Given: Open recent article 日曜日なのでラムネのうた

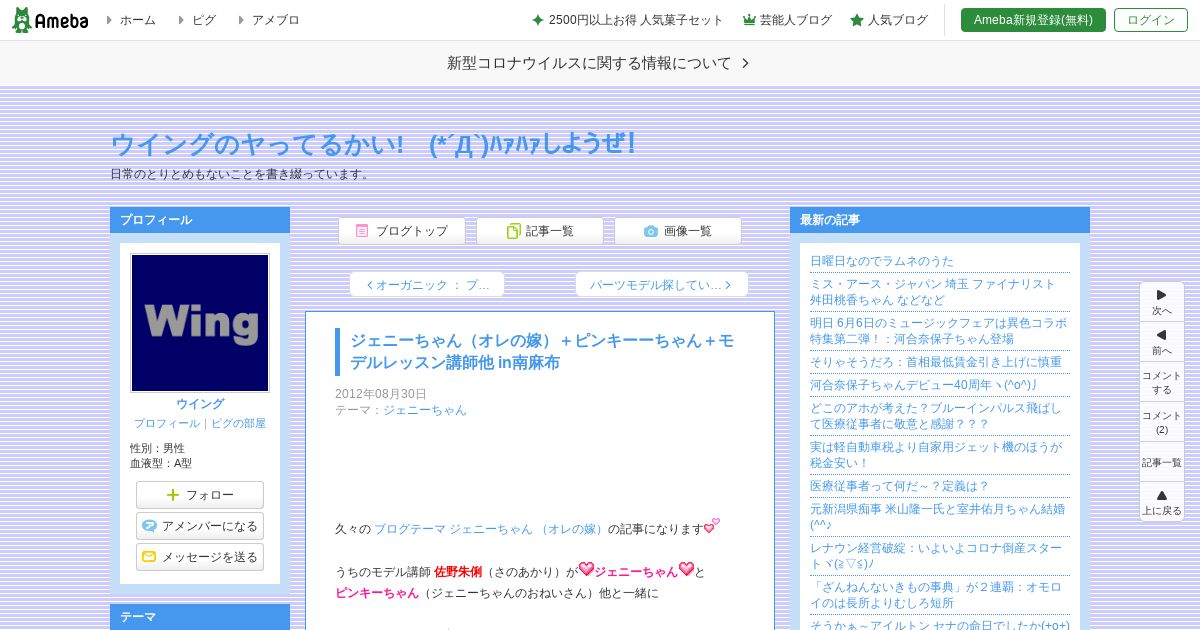Looking at the screenshot, I should (x=882, y=261).
